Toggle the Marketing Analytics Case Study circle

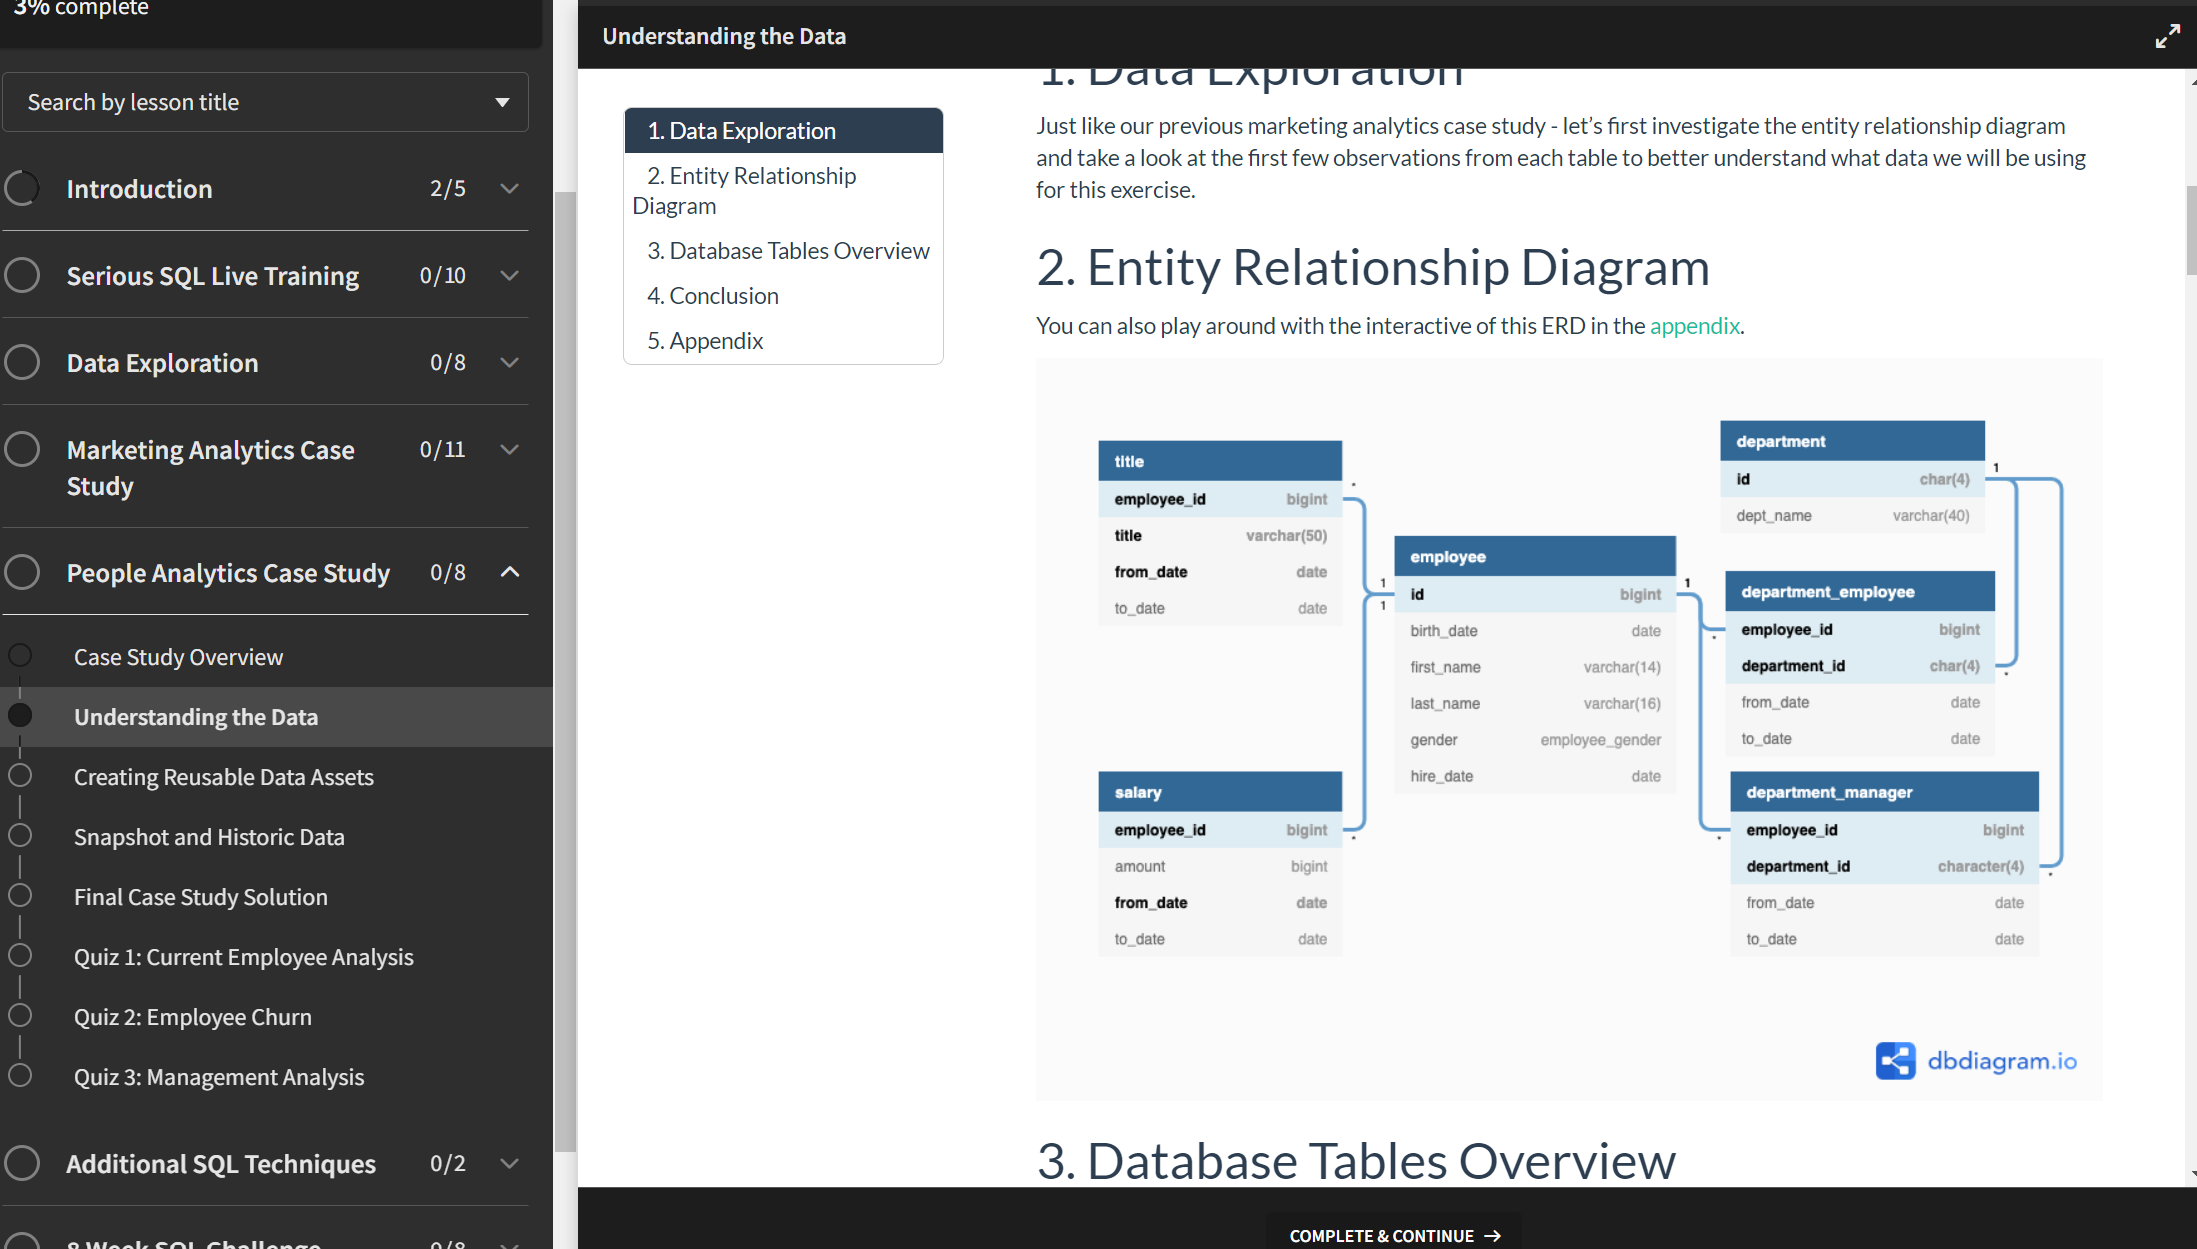coord(22,449)
